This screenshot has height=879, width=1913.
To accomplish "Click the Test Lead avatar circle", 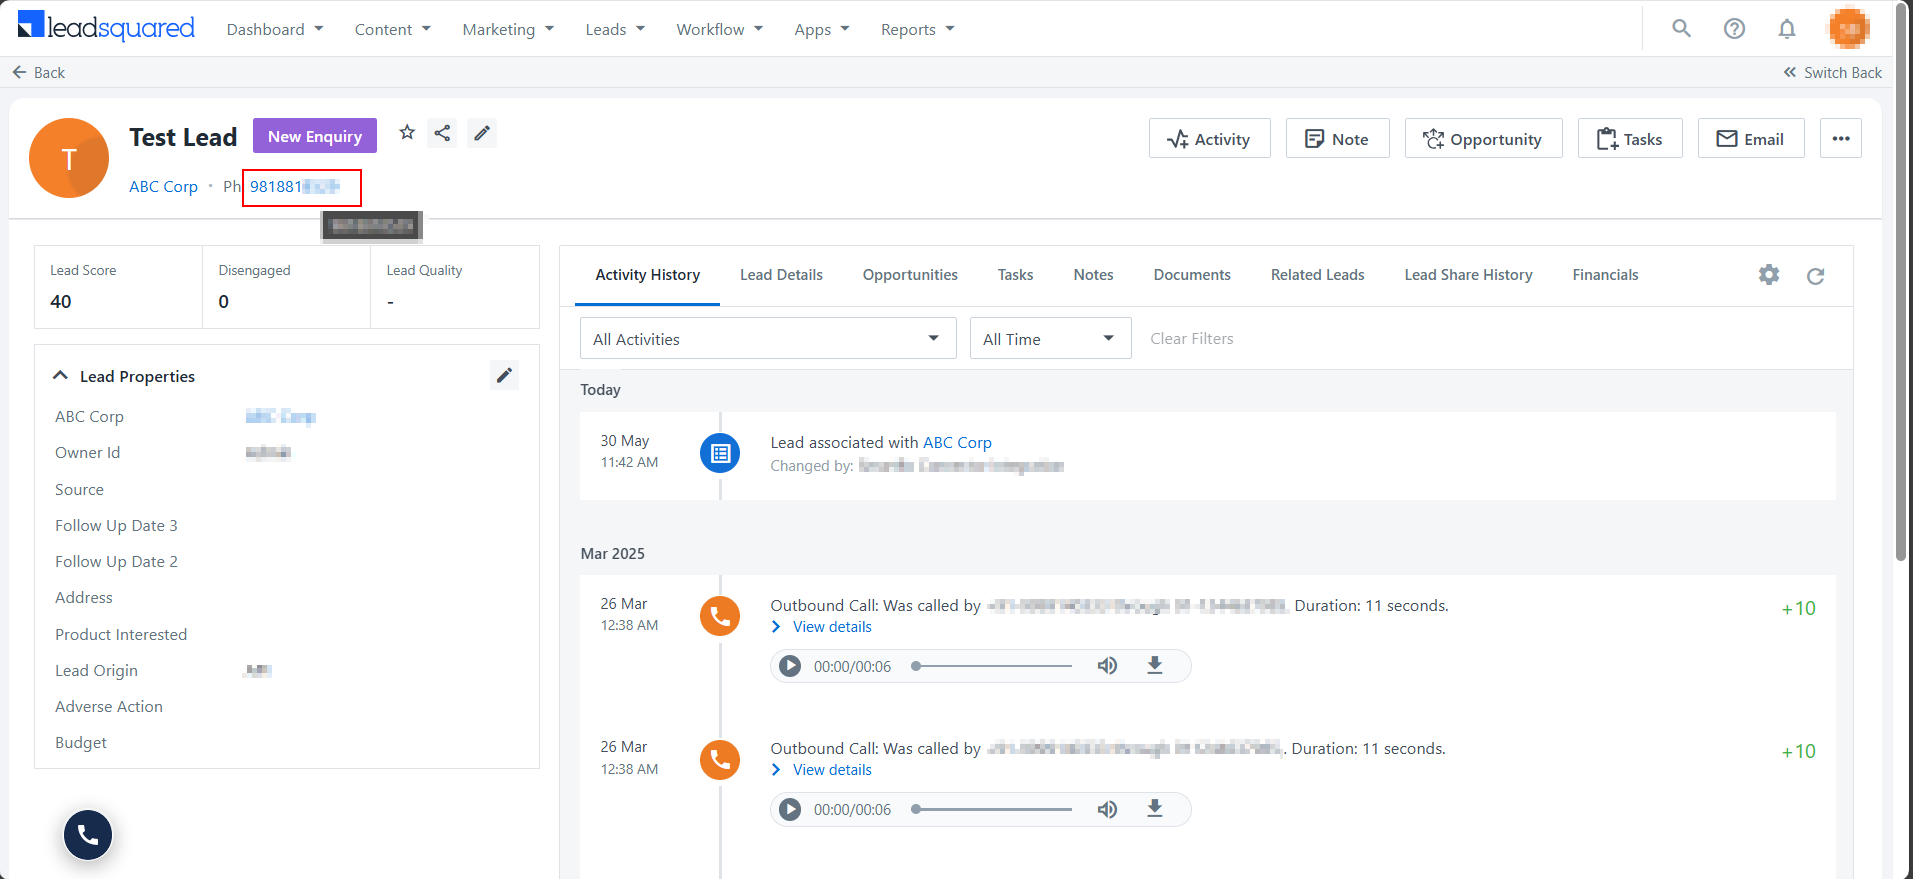I will click(x=69, y=158).
